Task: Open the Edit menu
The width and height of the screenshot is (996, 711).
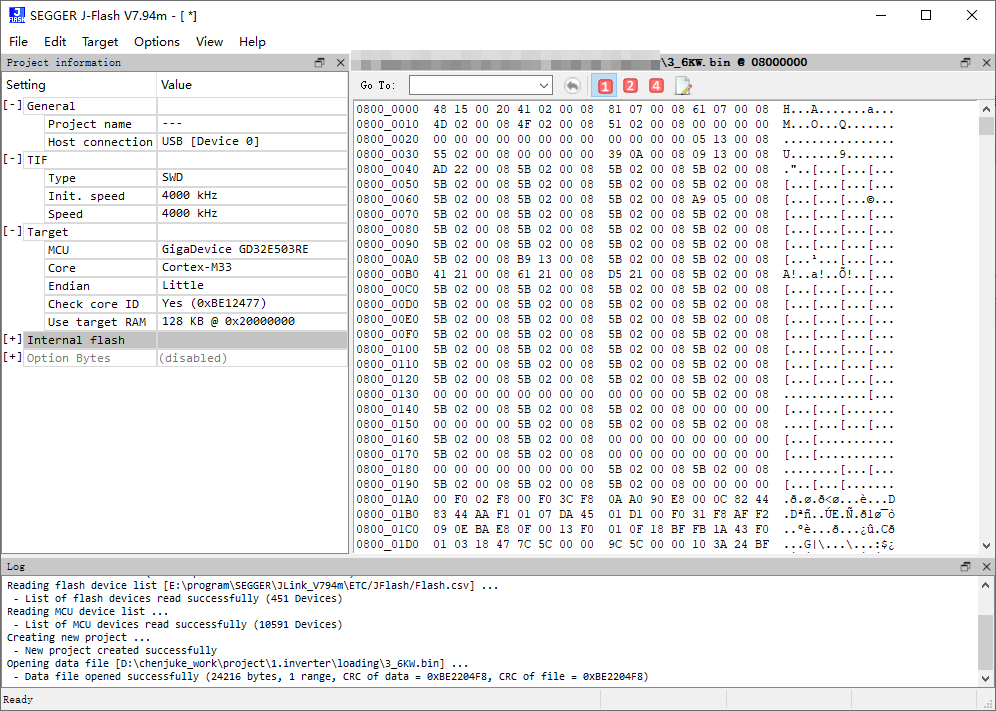Action: click(x=55, y=42)
